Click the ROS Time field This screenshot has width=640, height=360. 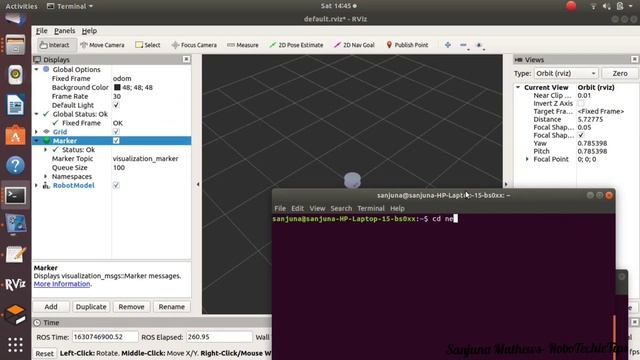pos(105,337)
